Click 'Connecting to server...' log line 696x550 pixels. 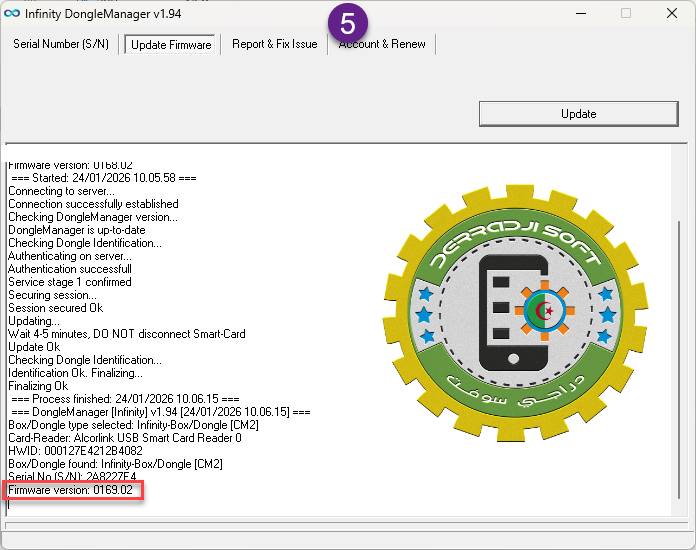point(61,191)
